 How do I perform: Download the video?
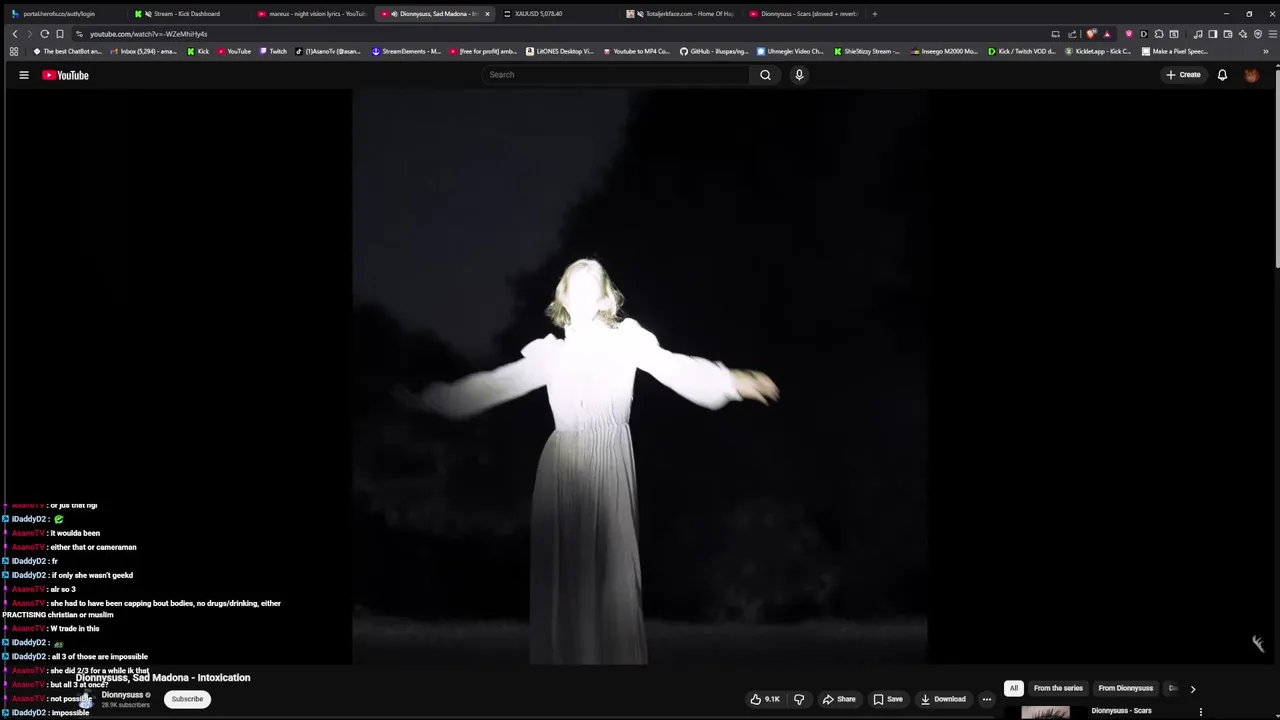tap(943, 699)
